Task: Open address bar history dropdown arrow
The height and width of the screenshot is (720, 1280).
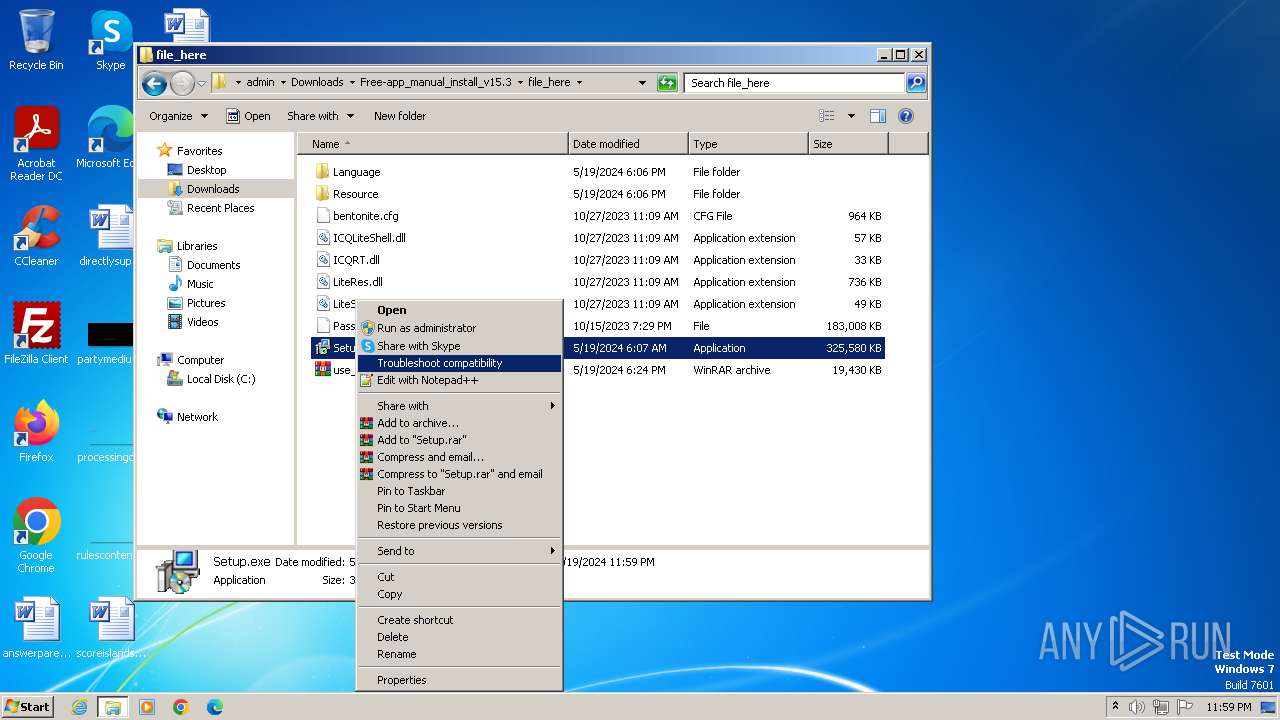Action: pyautogui.click(x=642, y=83)
